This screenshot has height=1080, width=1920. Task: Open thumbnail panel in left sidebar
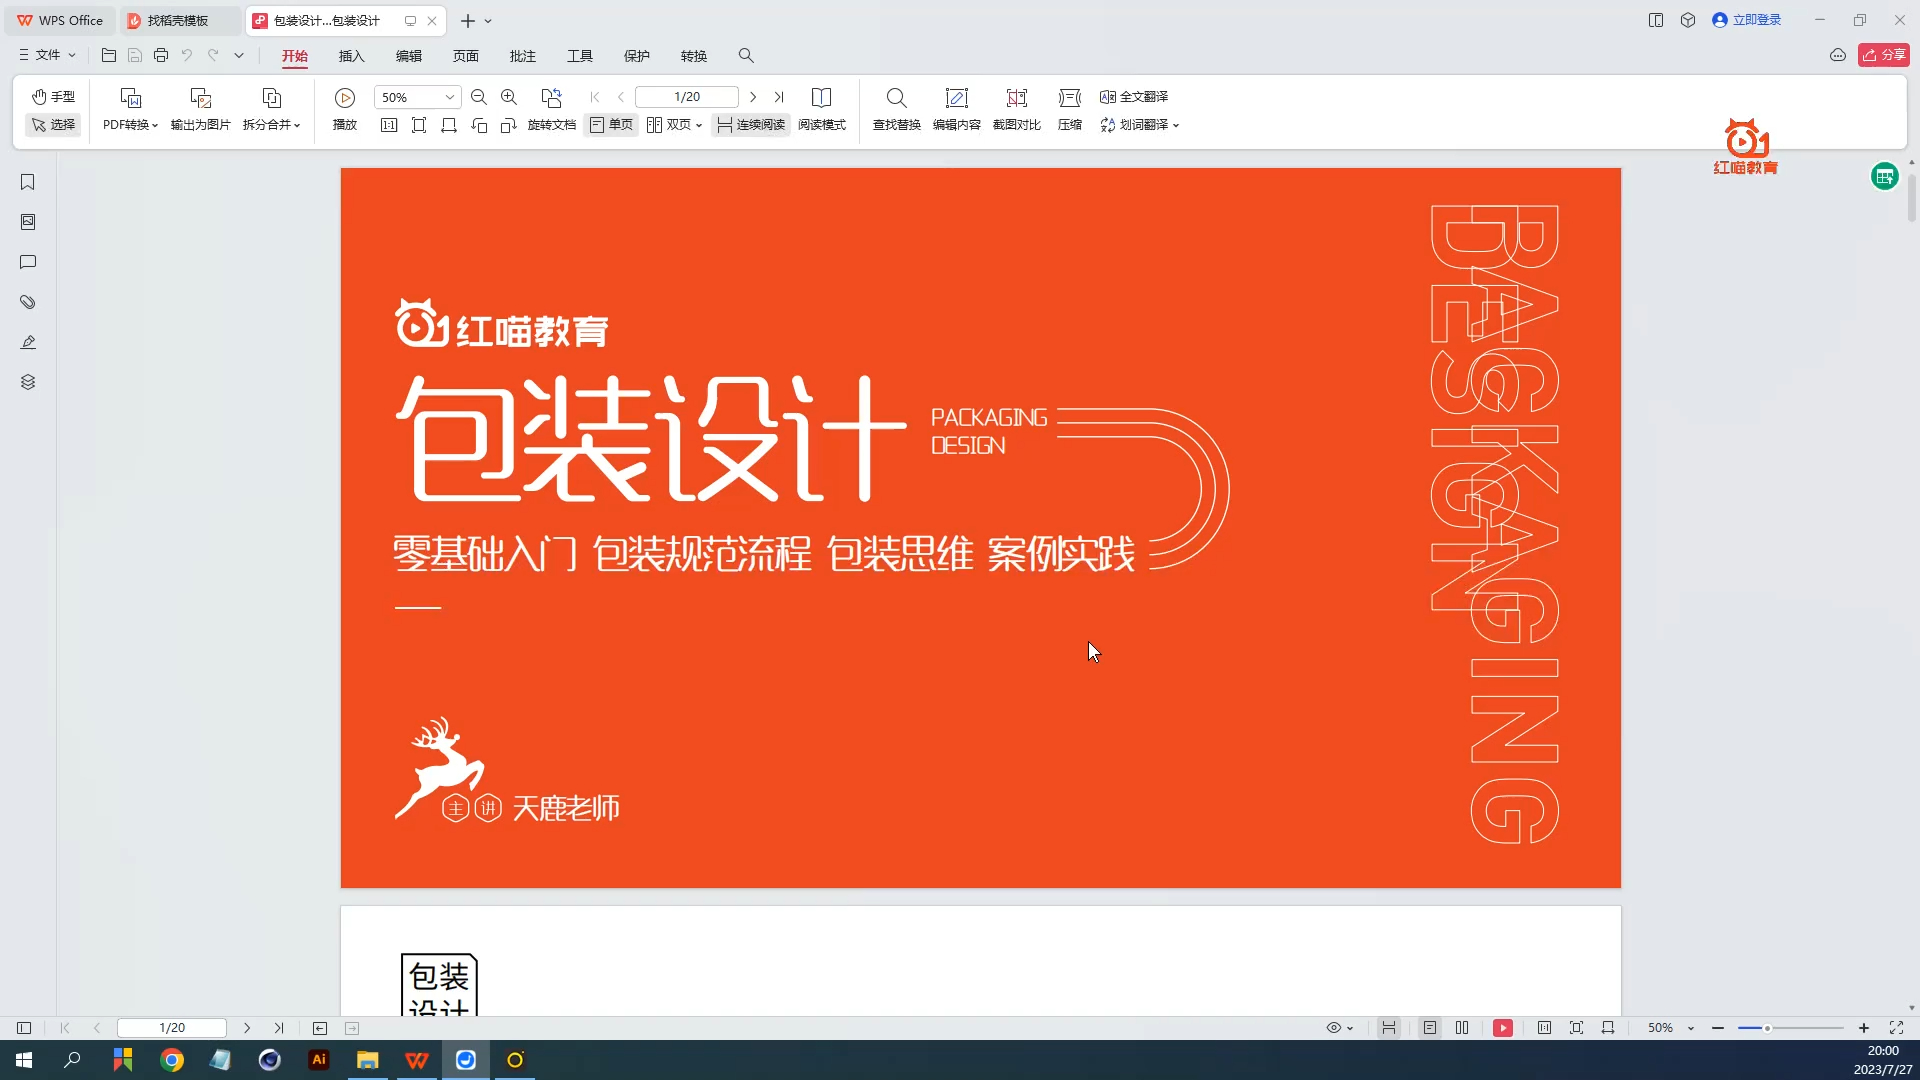tap(28, 222)
